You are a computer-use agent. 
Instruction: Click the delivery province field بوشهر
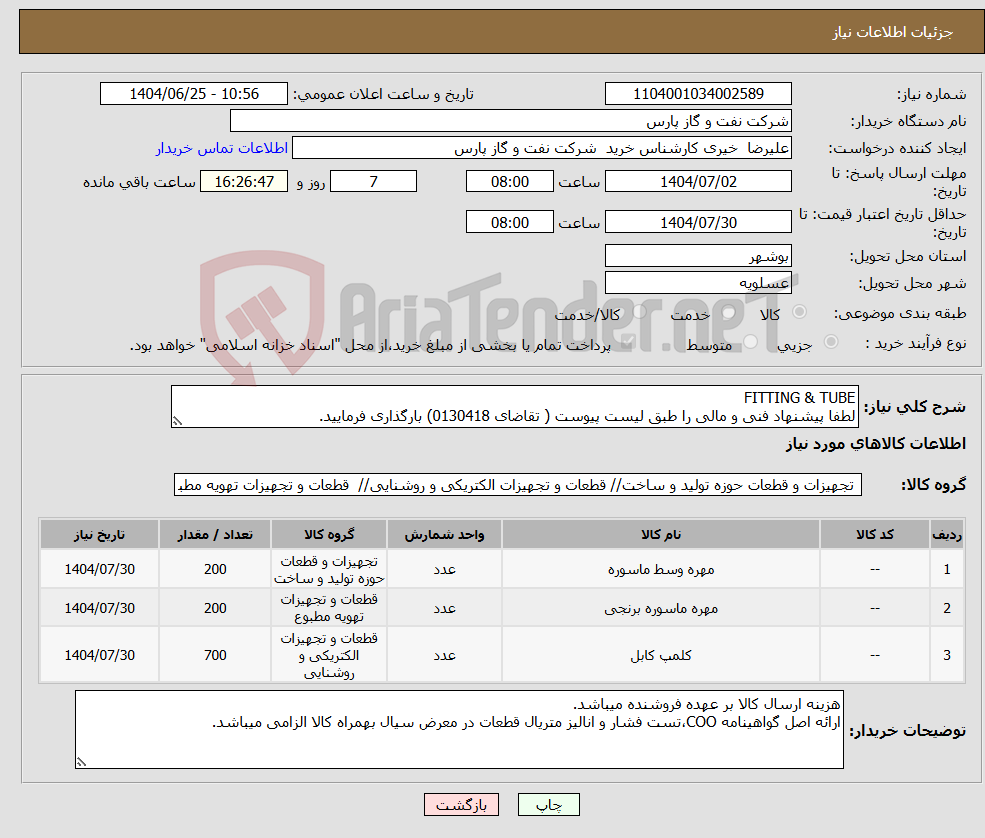click(x=697, y=255)
